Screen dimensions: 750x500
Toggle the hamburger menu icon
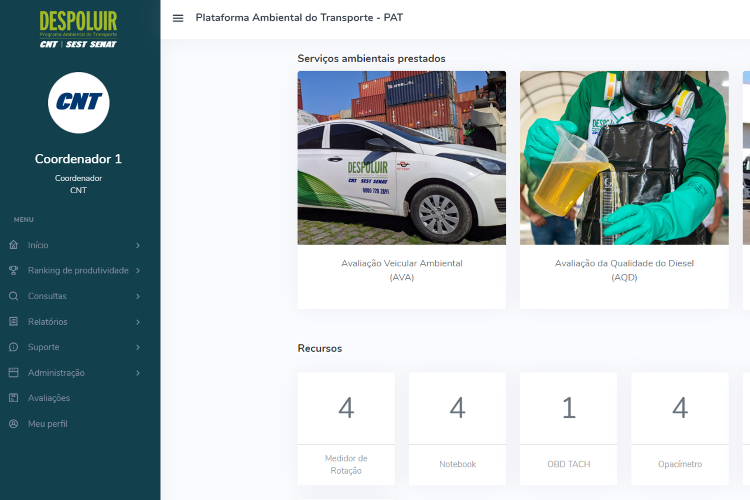[x=178, y=18]
